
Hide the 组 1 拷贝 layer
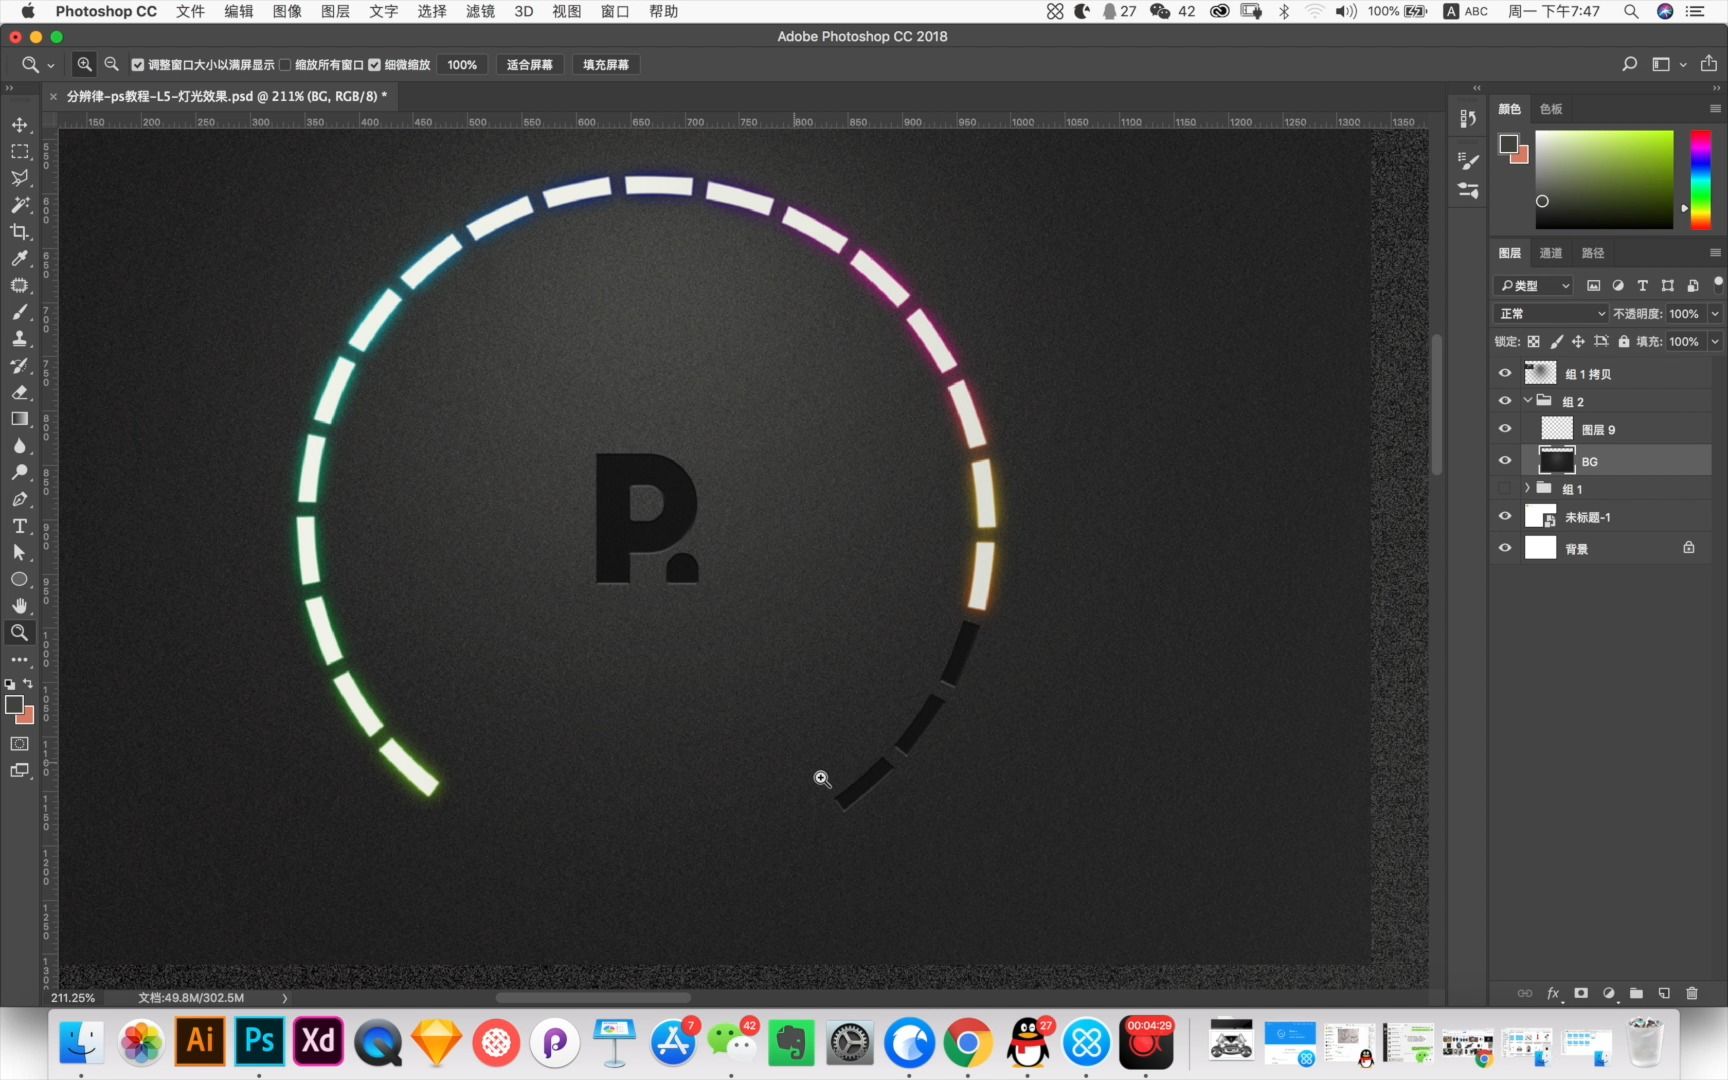(1505, 373)
